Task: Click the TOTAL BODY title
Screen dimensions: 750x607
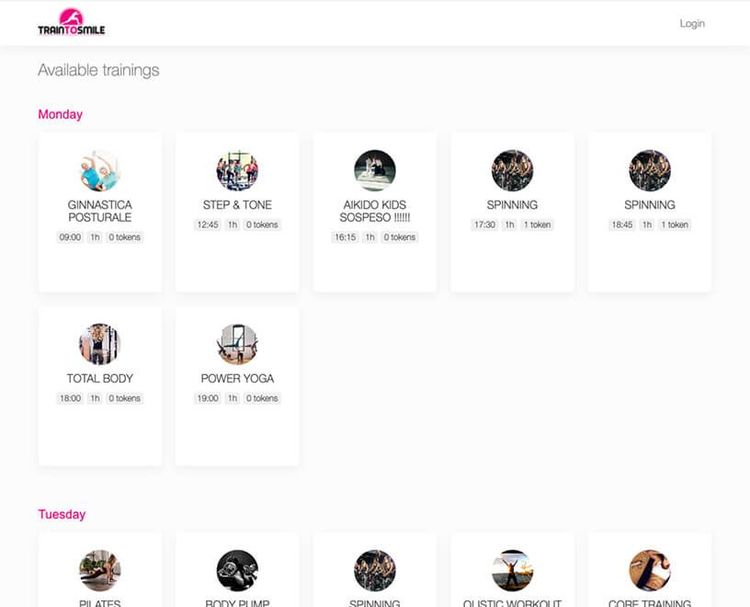Action: (x=99, y=378)
